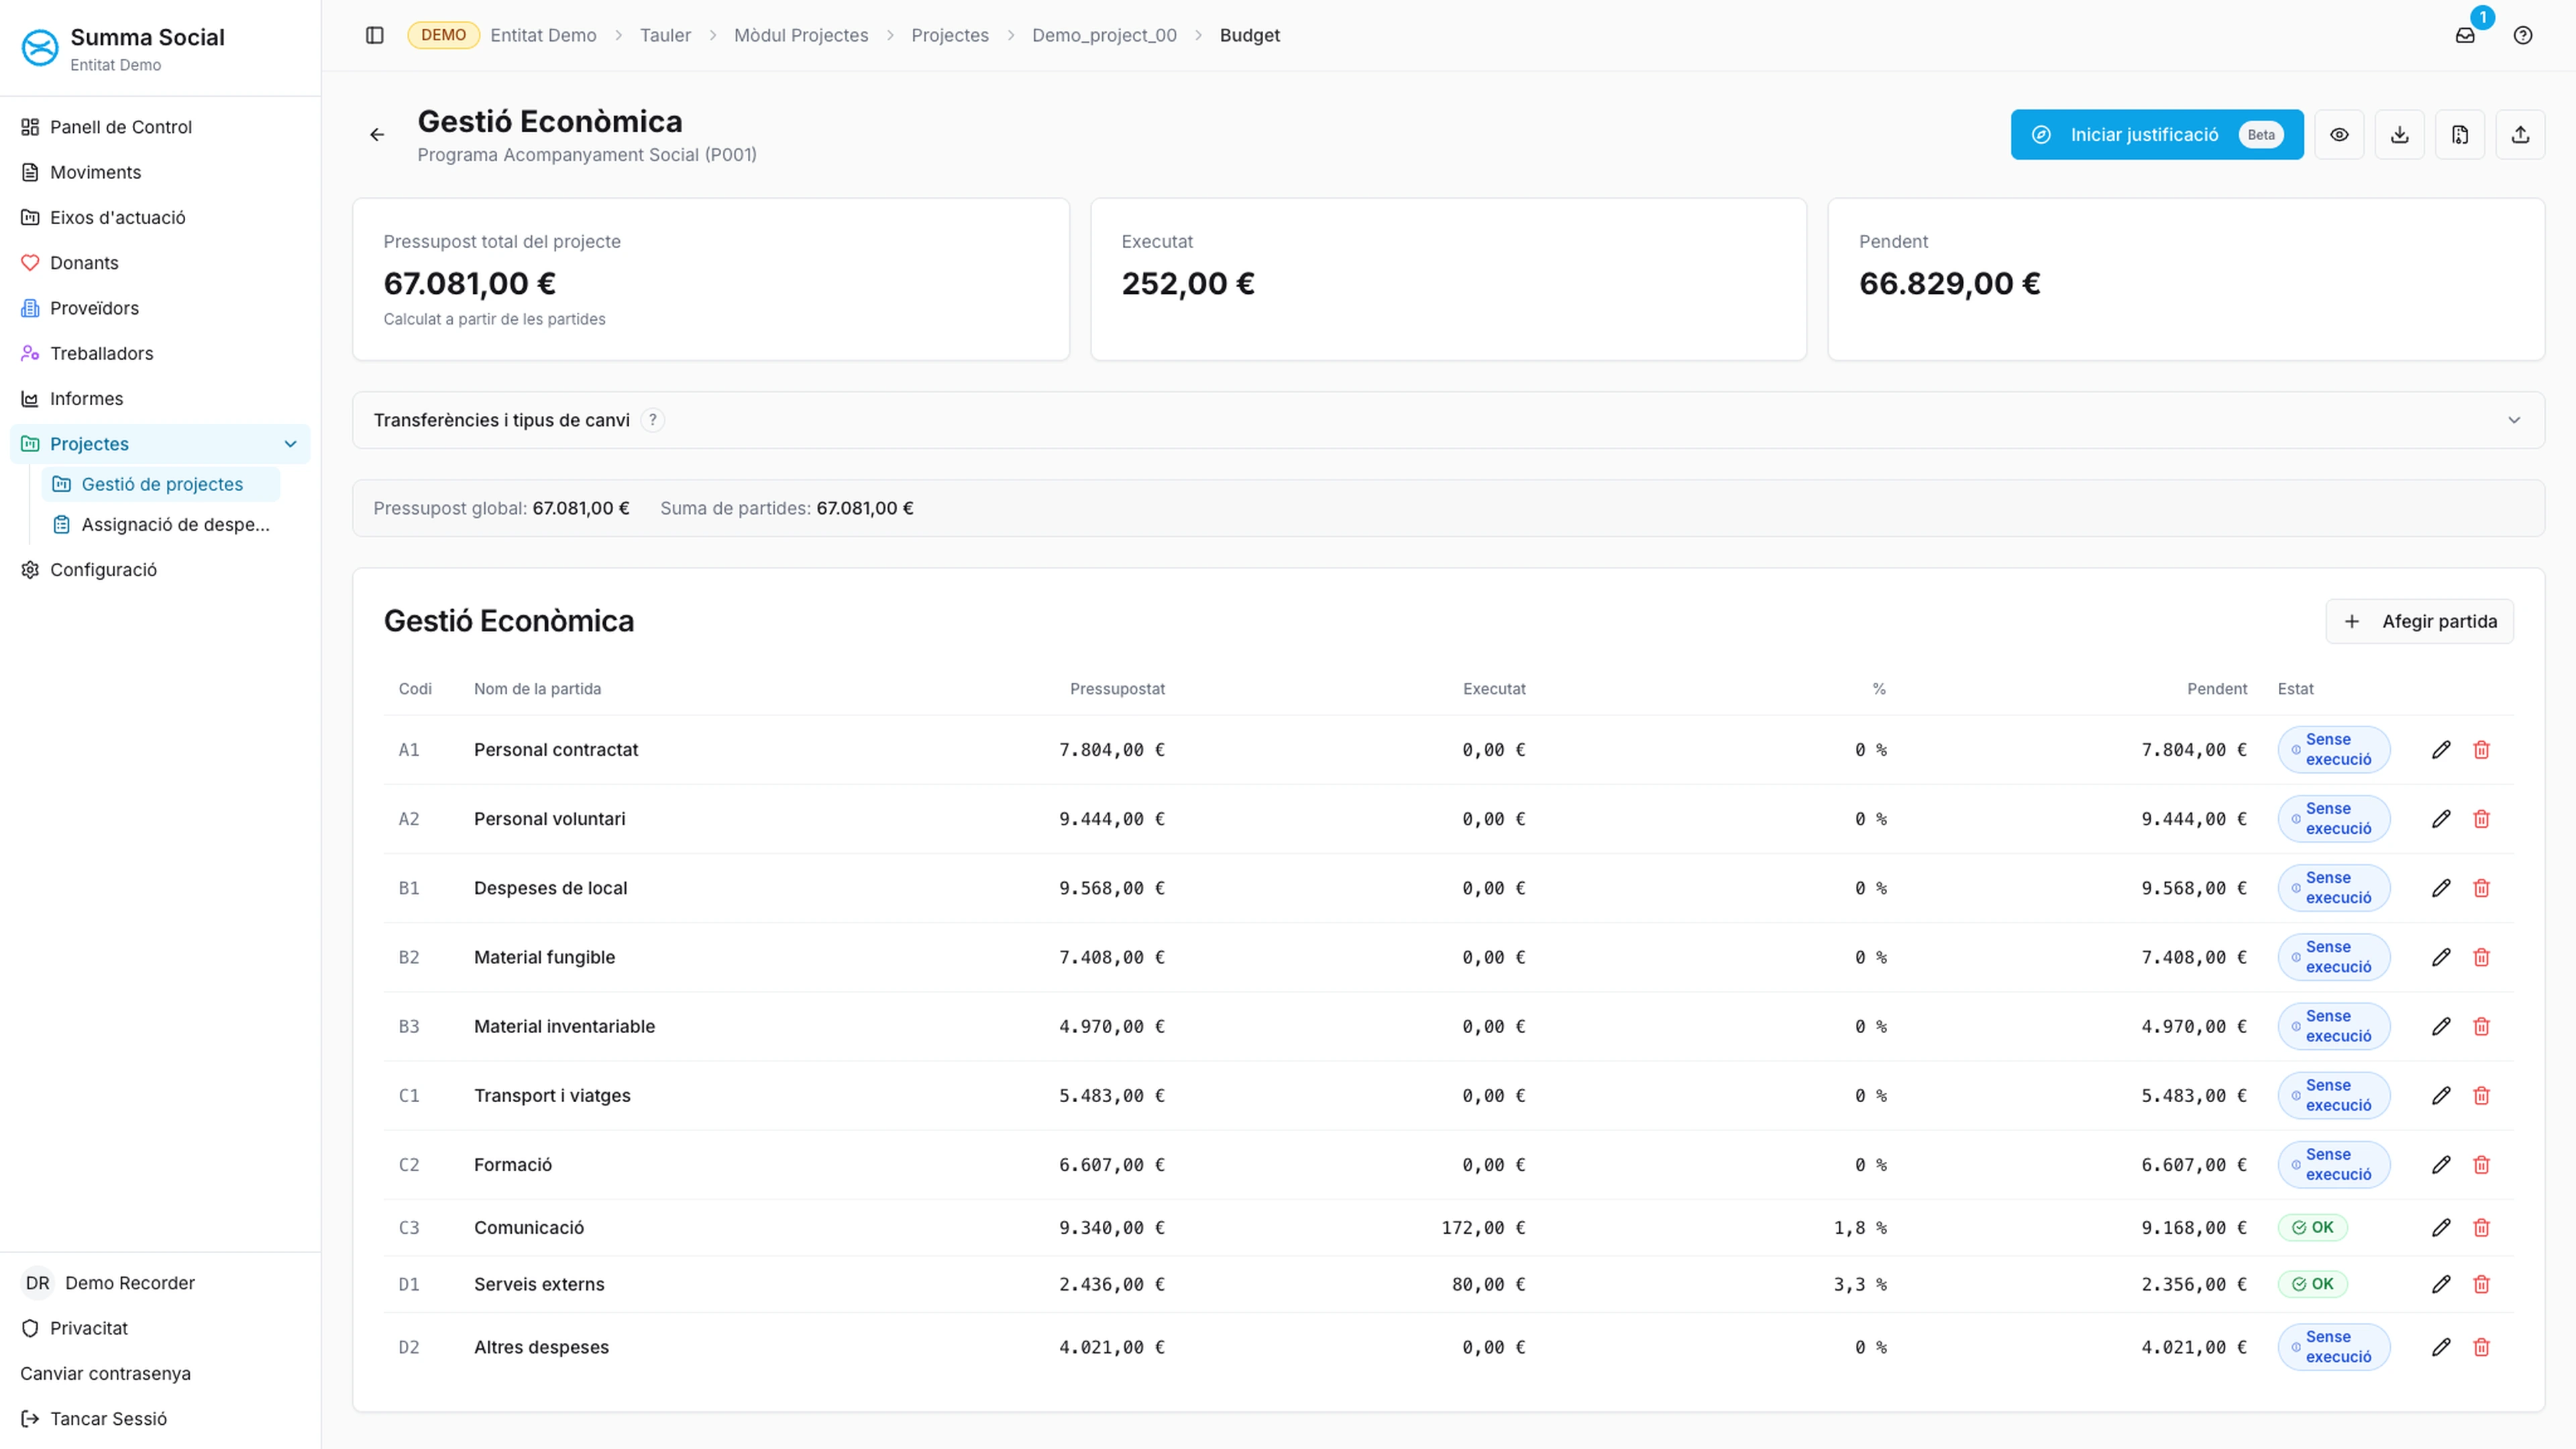The height and width of the screenshot is (1449, 2576).
Task: Go to Assignació de despeses submenu
Action: coord(175,525)
